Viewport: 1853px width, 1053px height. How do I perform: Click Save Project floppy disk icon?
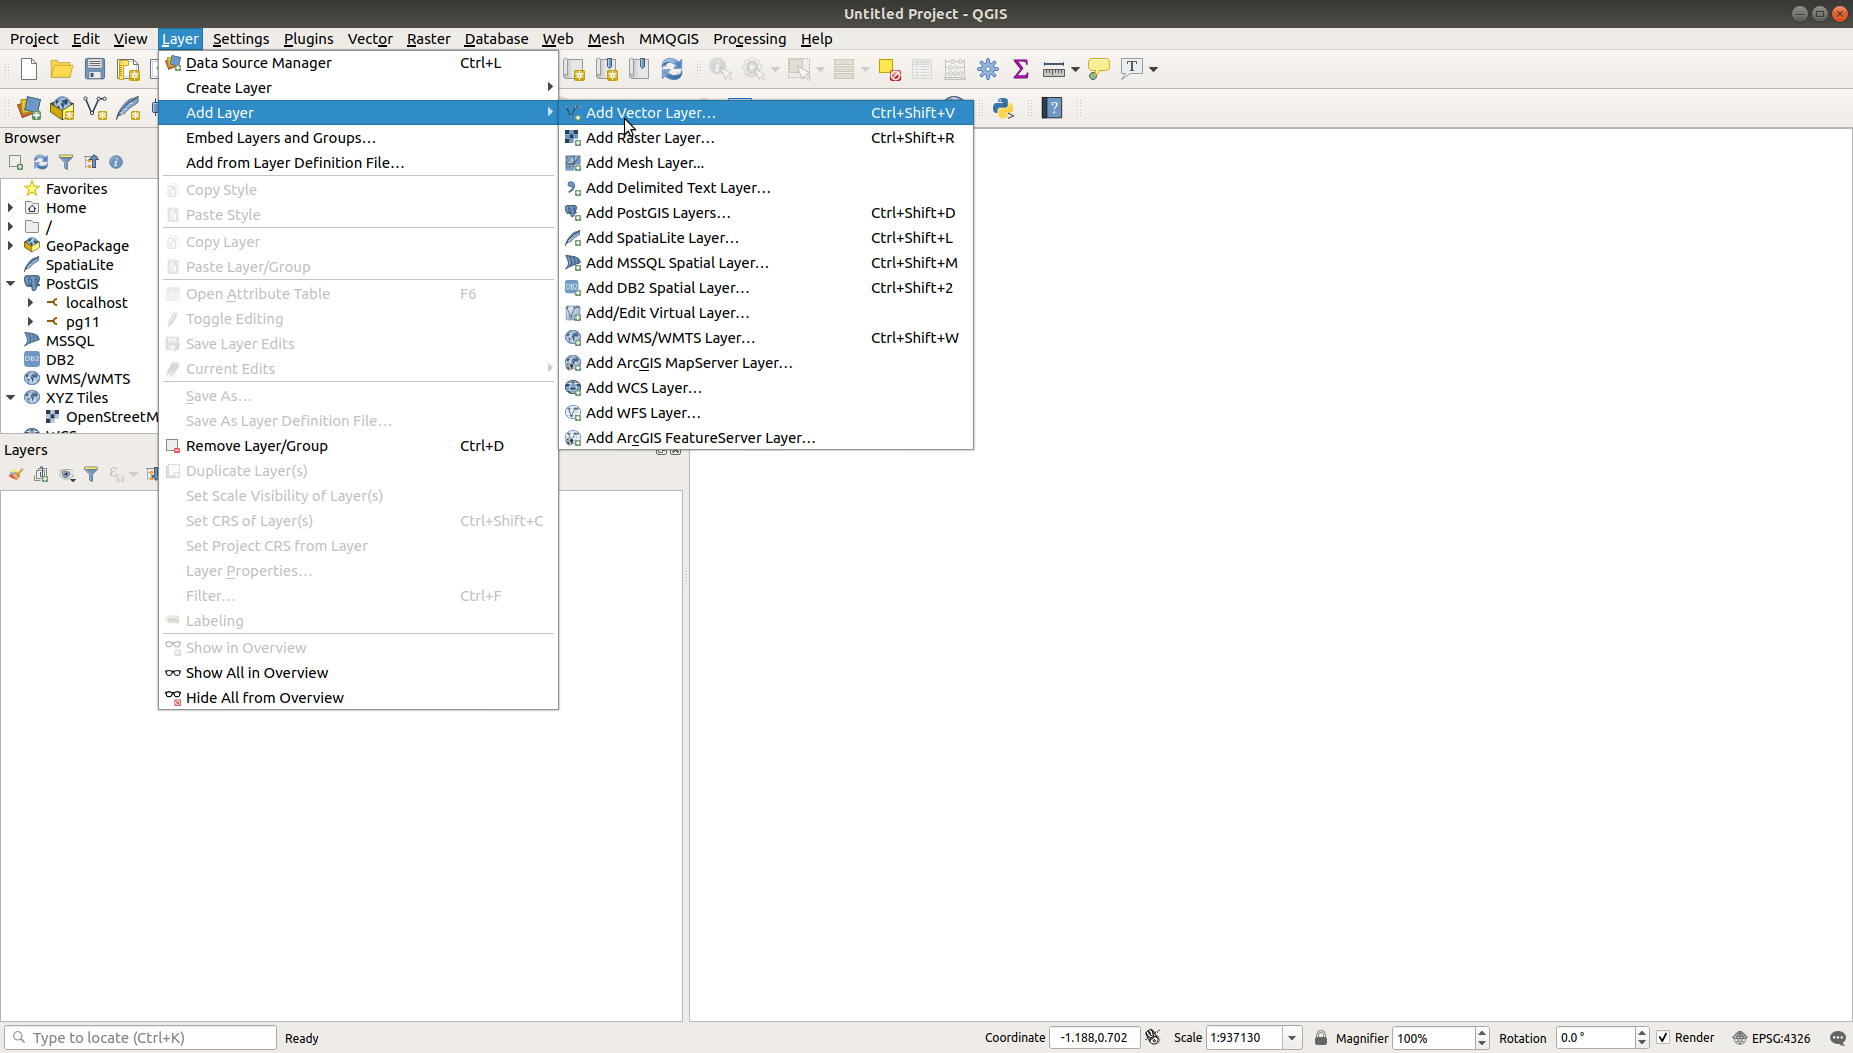point(95,69)
